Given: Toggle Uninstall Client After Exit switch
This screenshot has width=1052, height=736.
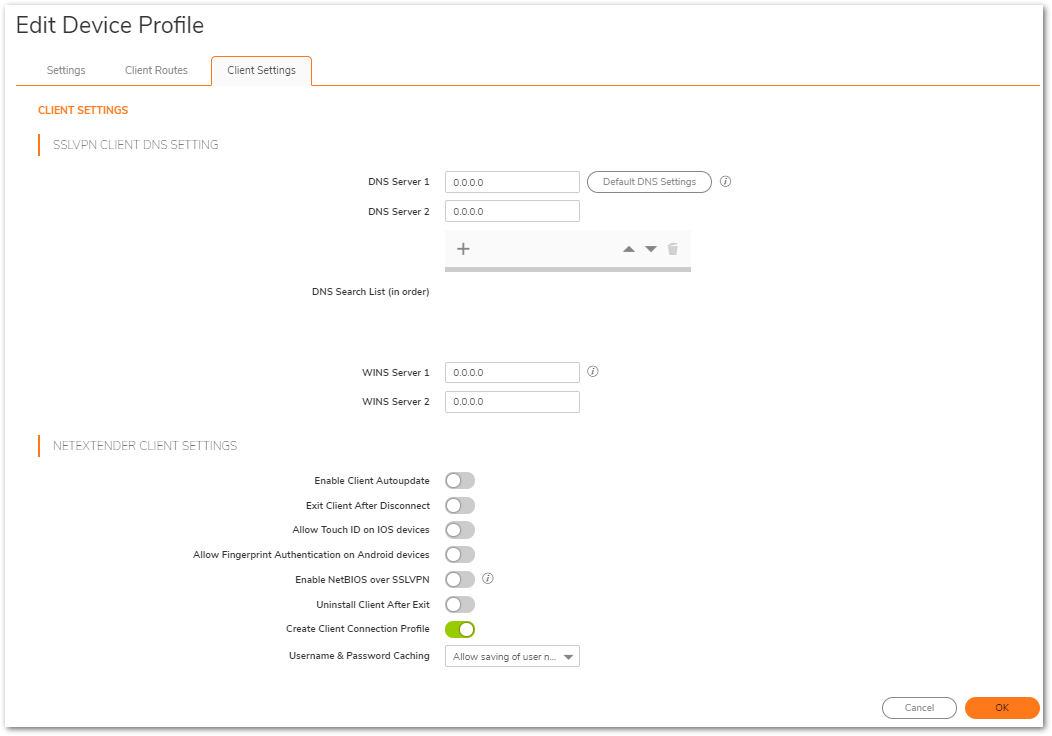Looking at the screenshot, I should click(x=460, y=604).
